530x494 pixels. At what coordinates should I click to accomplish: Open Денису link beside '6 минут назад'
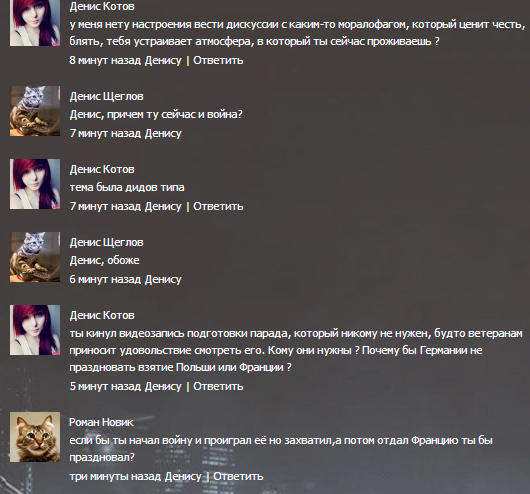[x=163, y=279]
